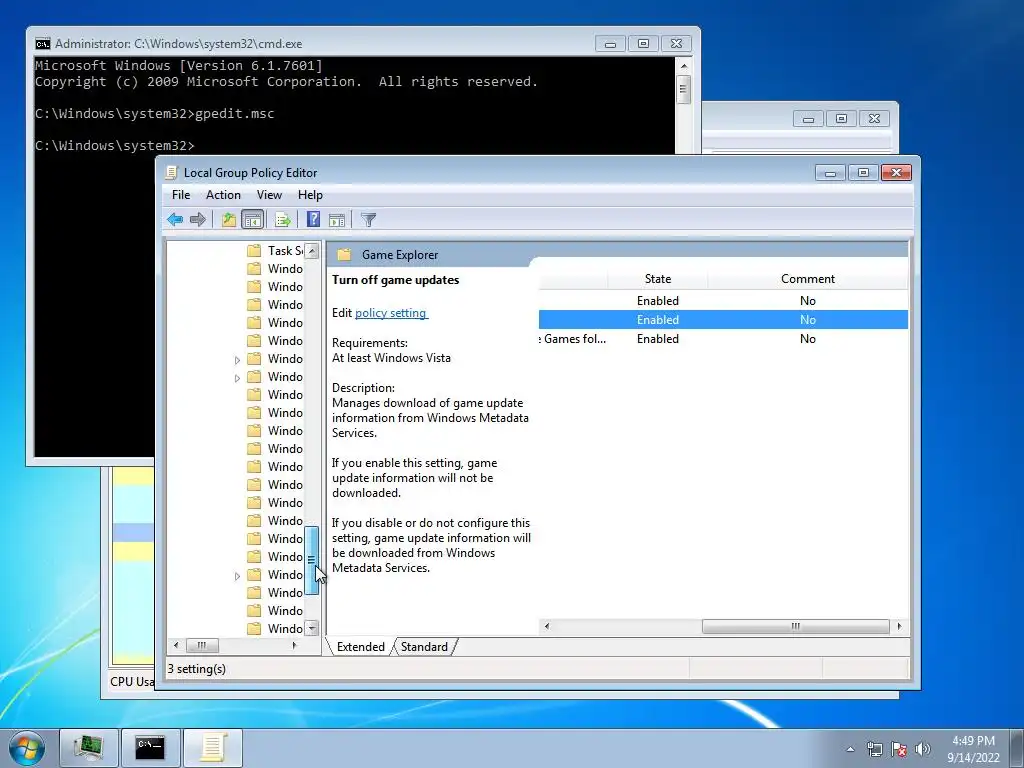
Task: Sort by the State column header
Action: click(658, 279)
